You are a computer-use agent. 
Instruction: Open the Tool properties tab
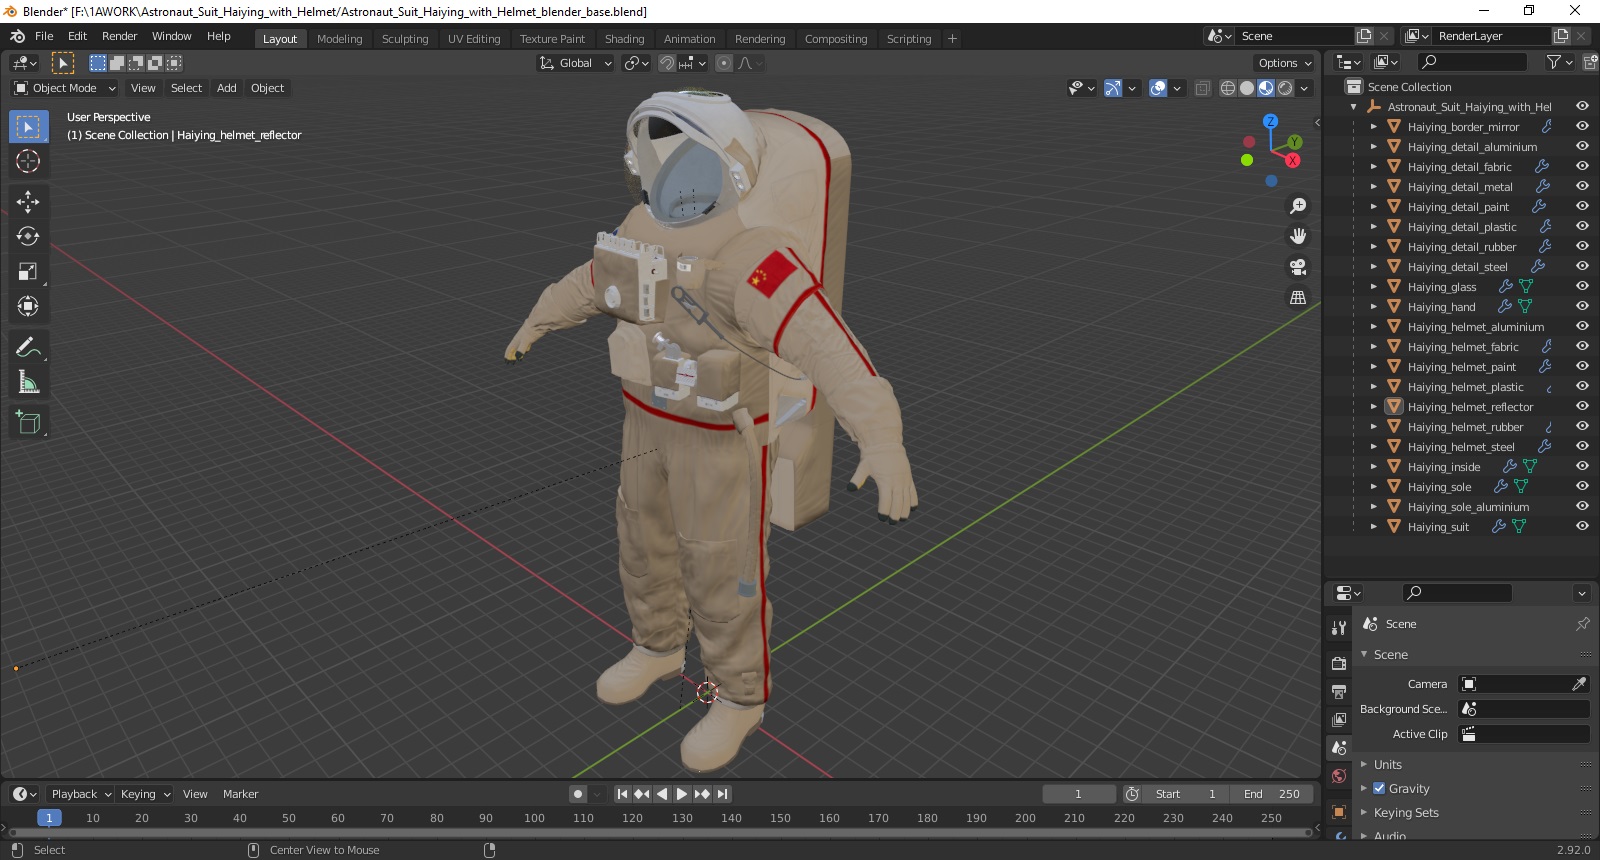(x=1339, y=628)
